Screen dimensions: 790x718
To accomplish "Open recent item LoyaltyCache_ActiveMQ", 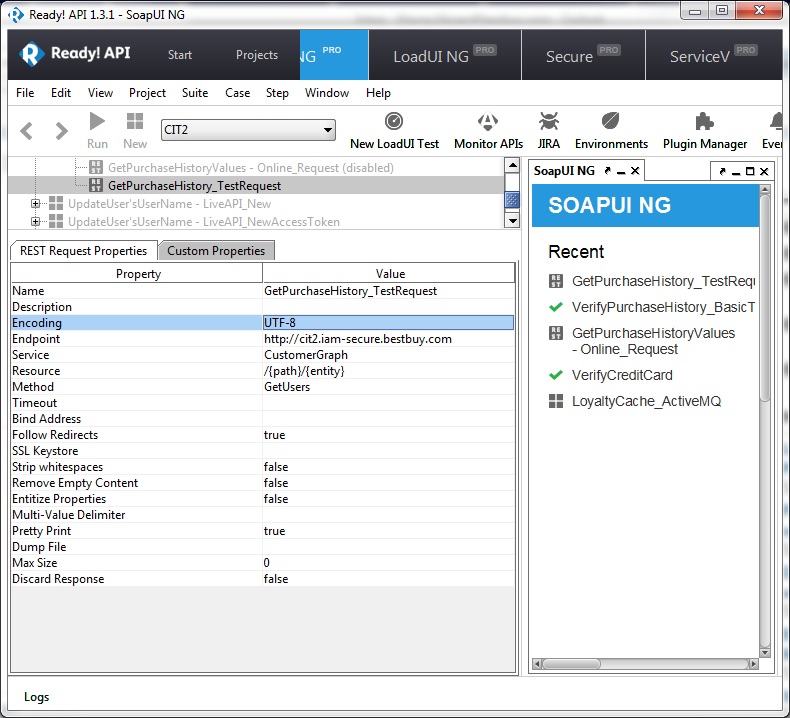I will coord(646,401).
